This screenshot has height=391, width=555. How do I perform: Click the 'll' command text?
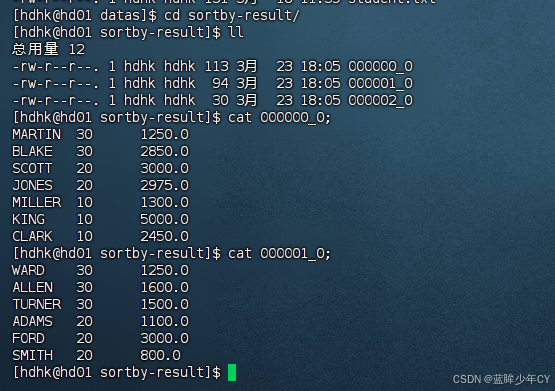click(x=236, y=32)
